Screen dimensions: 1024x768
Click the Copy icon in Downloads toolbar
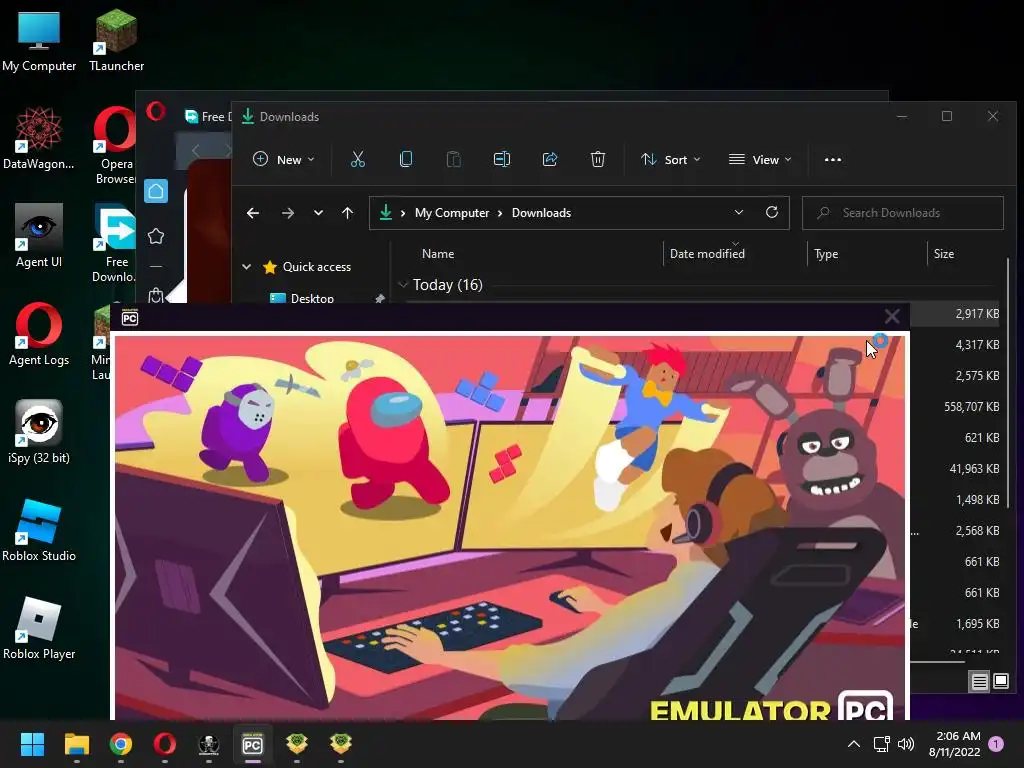[406, 159]
